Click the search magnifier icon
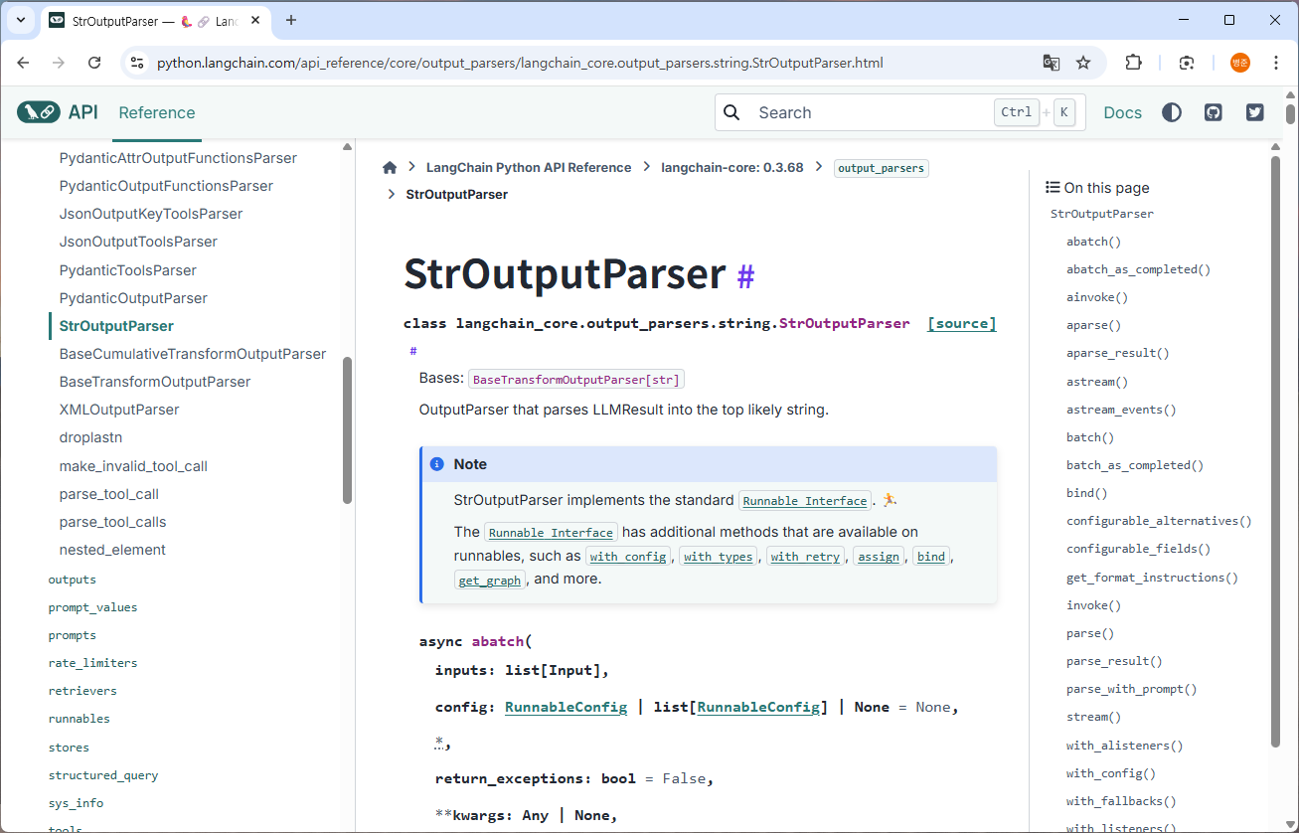Screen dimensions: 1299x833 [x=732, y=112]
